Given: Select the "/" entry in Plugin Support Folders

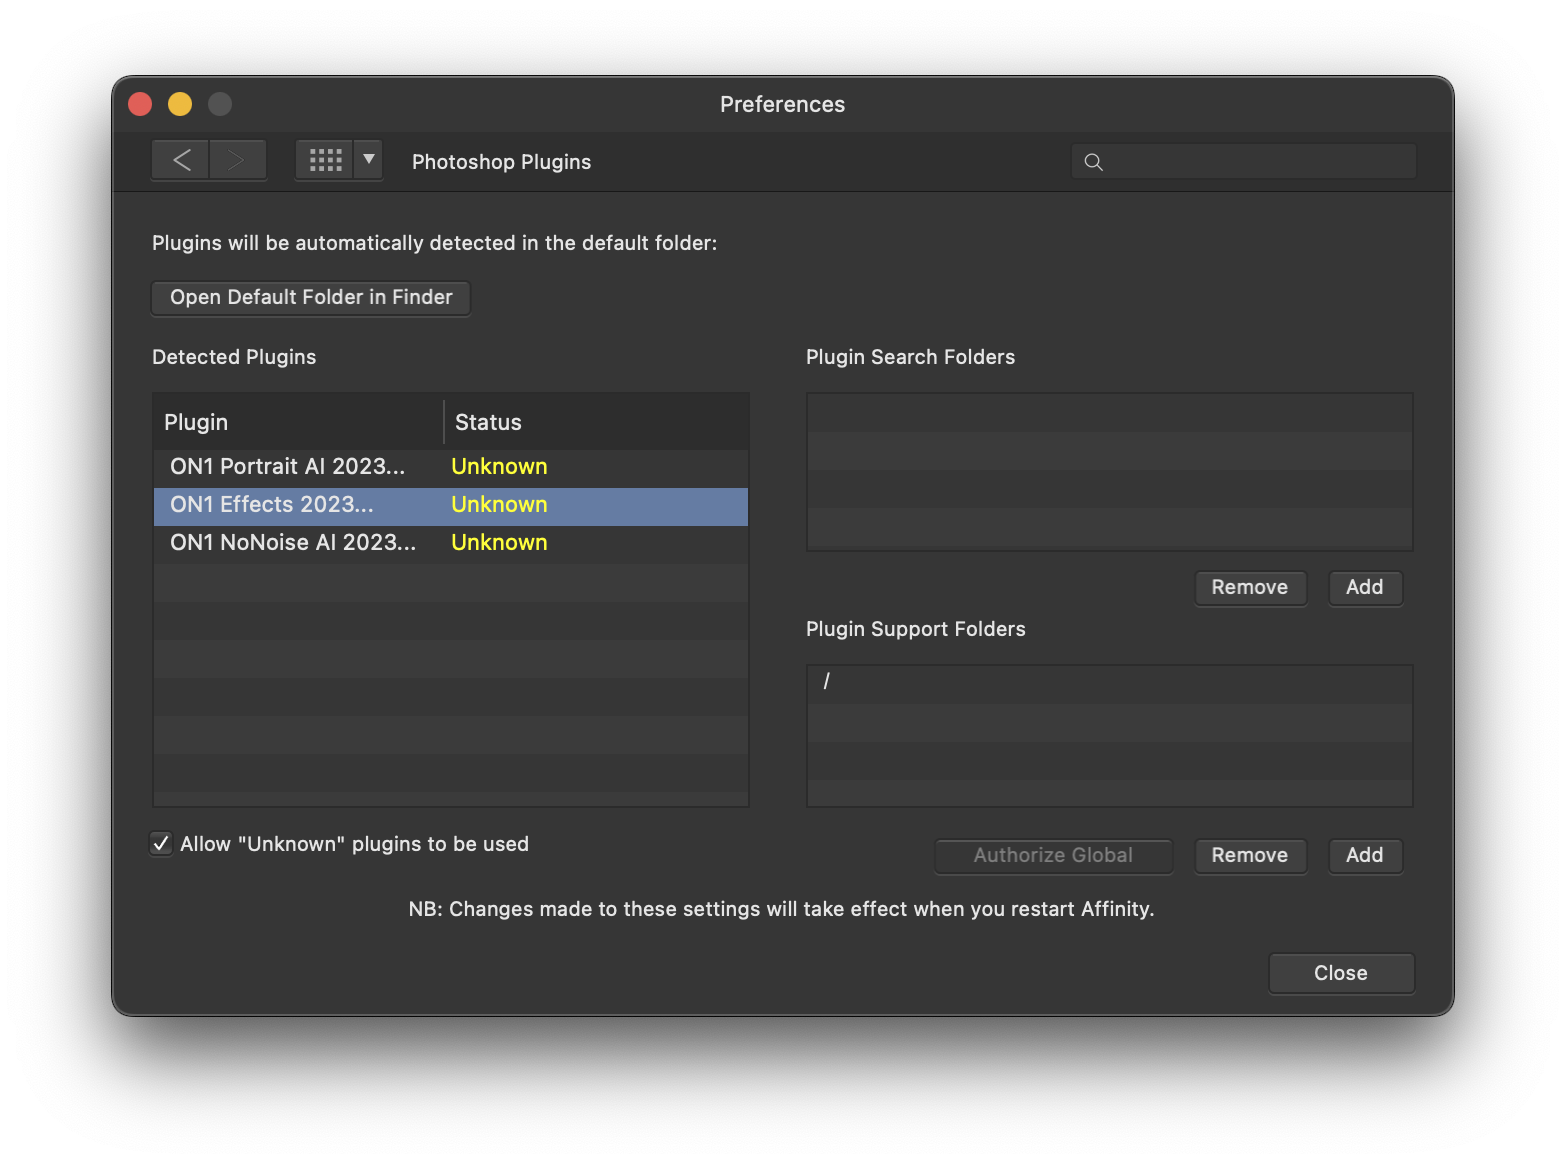Looking at the screenshot, I should point(1110,685).
